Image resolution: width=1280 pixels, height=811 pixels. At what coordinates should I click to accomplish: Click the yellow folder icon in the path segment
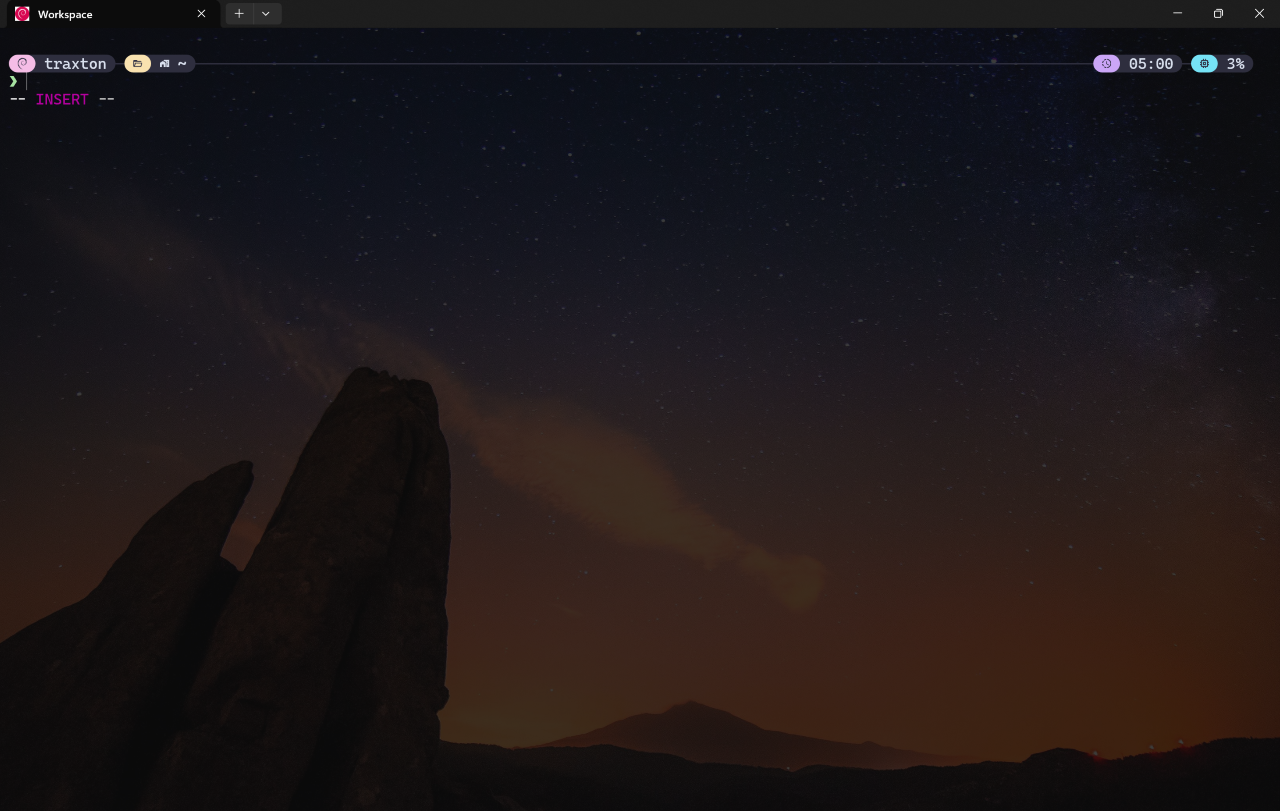[137, 63]
